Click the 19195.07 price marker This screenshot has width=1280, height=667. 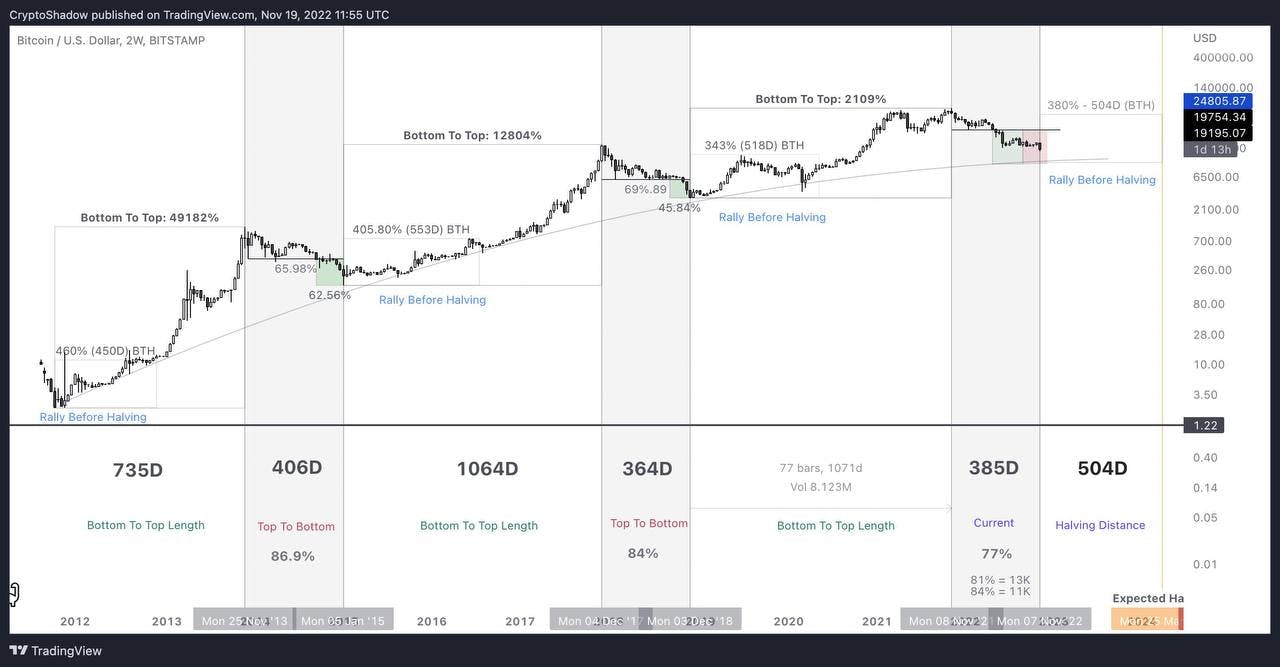[1219, 131]
